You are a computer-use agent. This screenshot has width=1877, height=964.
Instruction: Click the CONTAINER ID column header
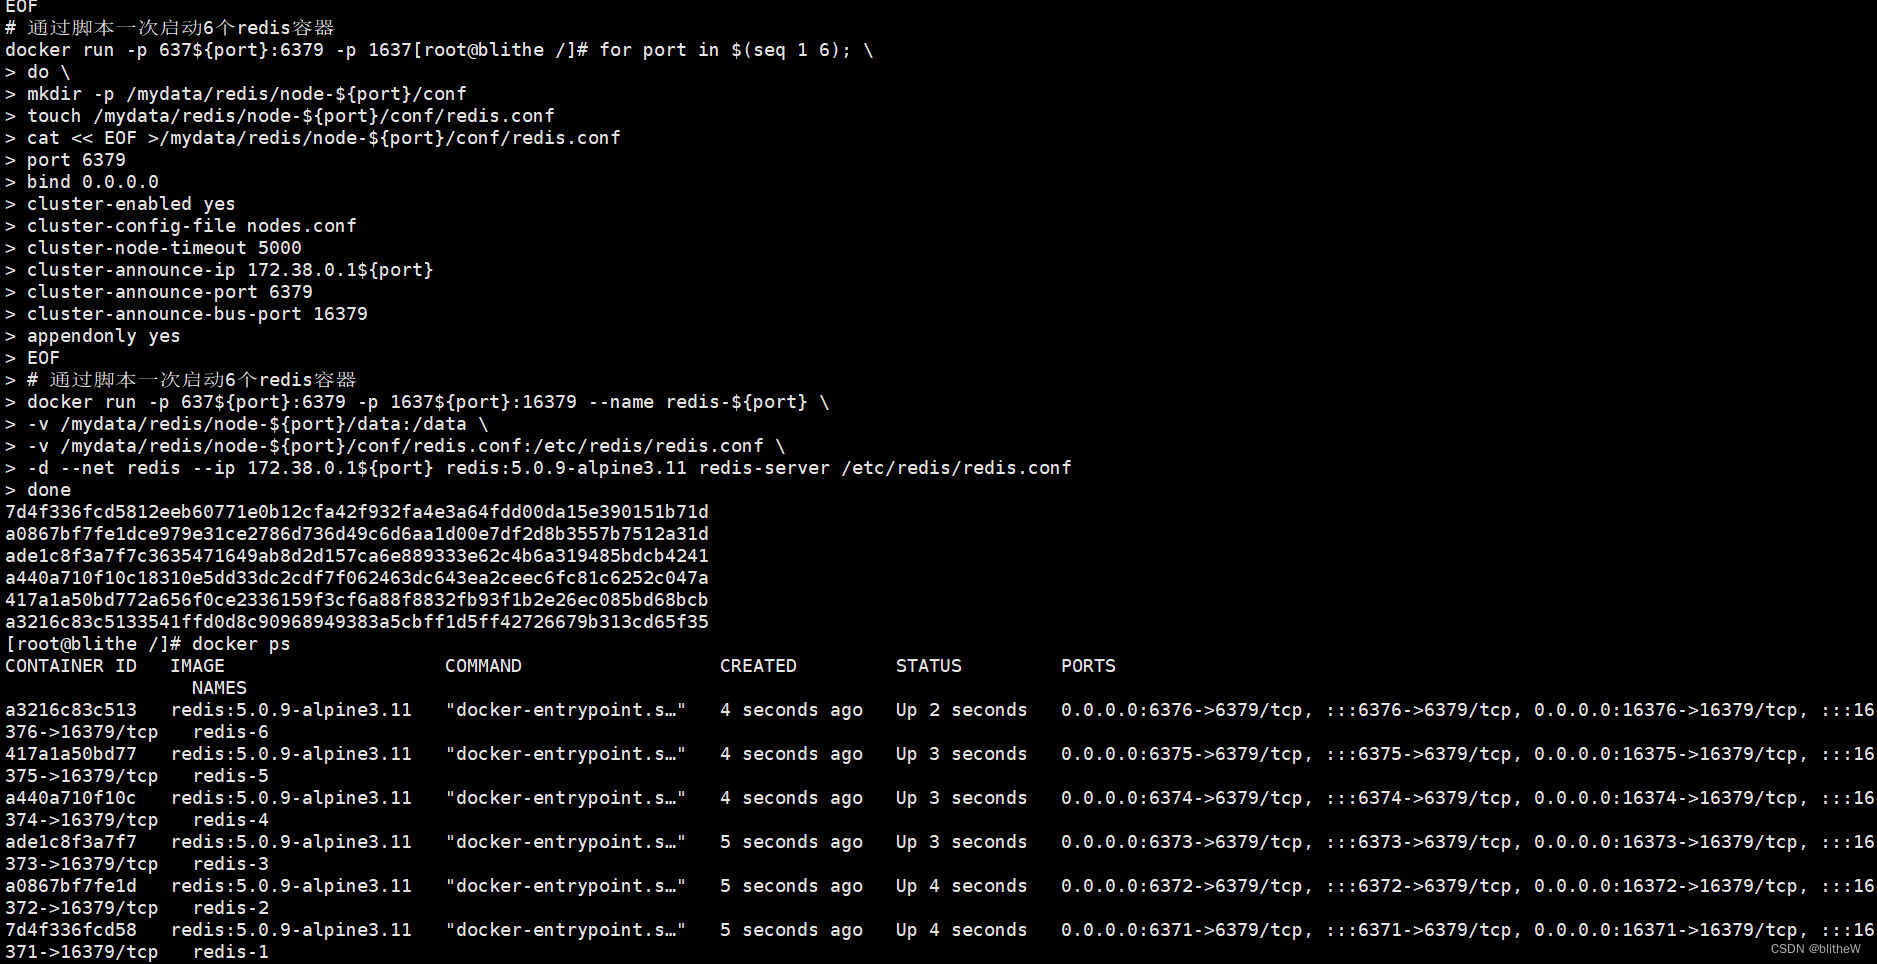pos(71,666)
